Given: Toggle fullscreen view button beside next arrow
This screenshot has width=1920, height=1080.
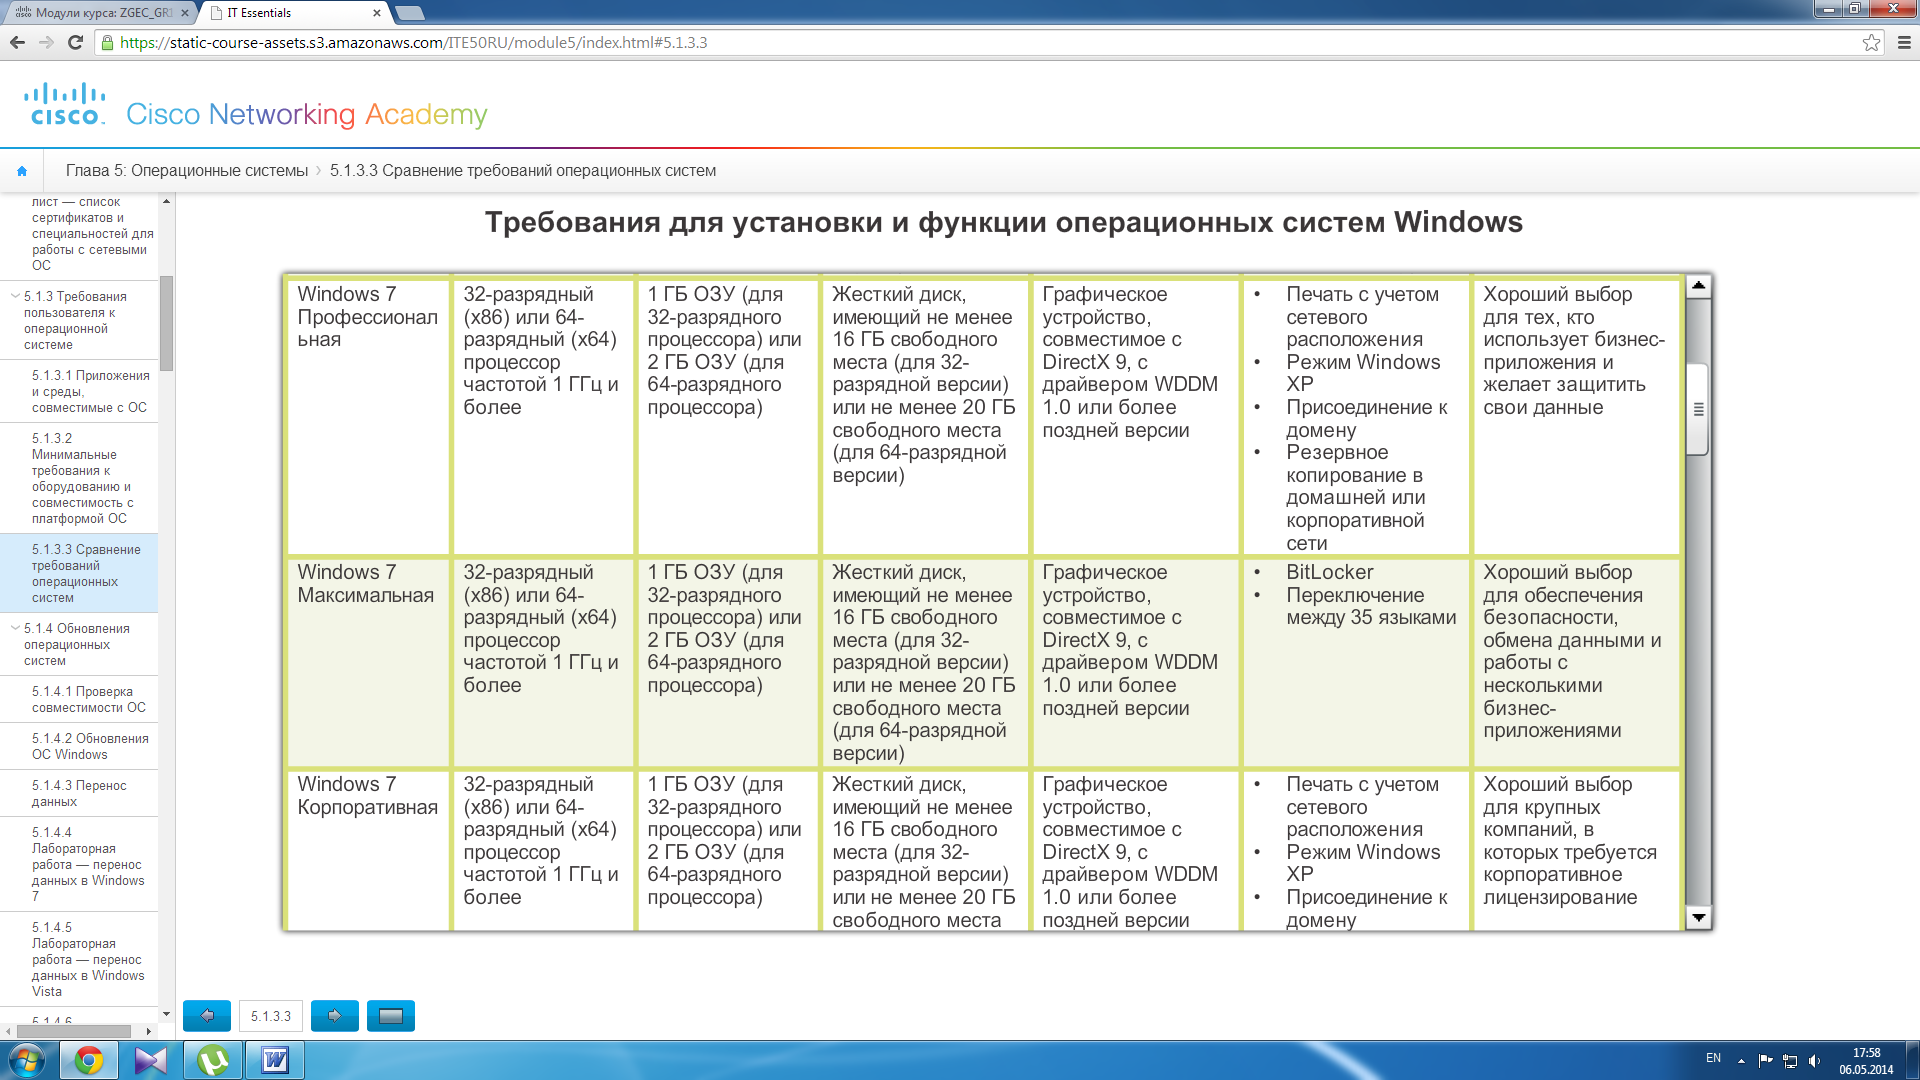Looking at the screenshot, I should [x=391, y=1016].
